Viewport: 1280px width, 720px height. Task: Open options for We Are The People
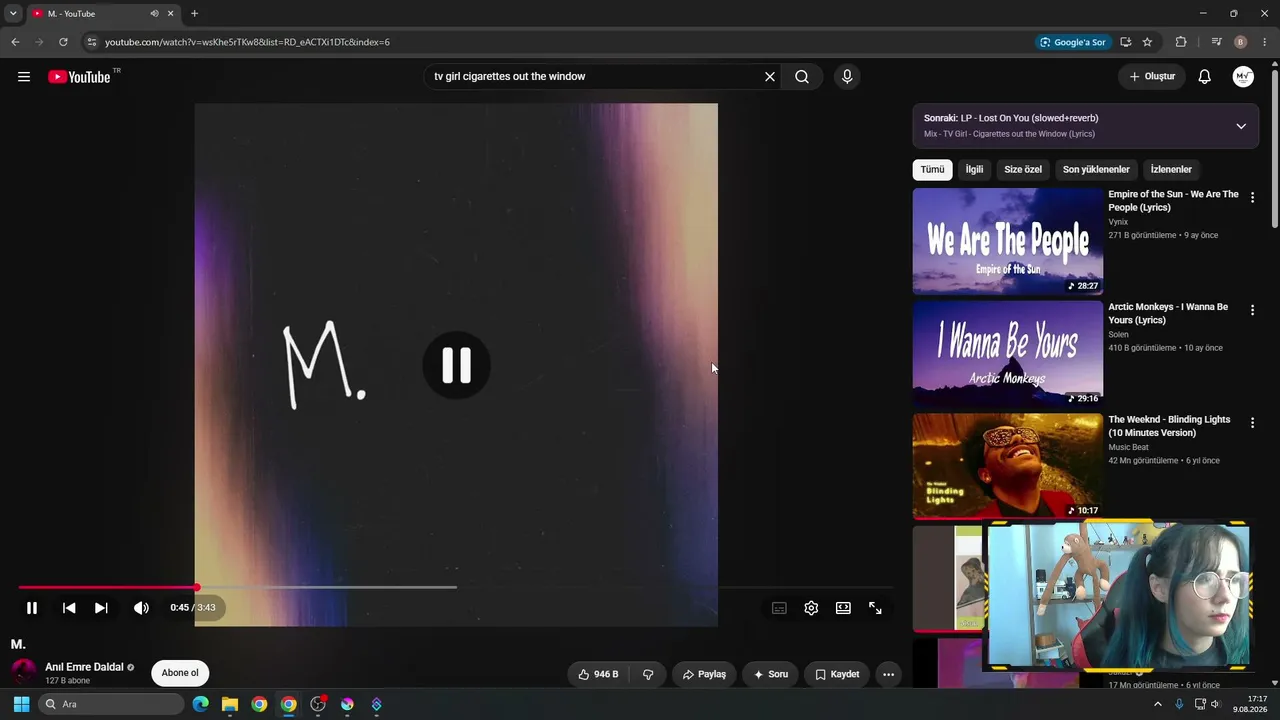[x=1252, y=198]
